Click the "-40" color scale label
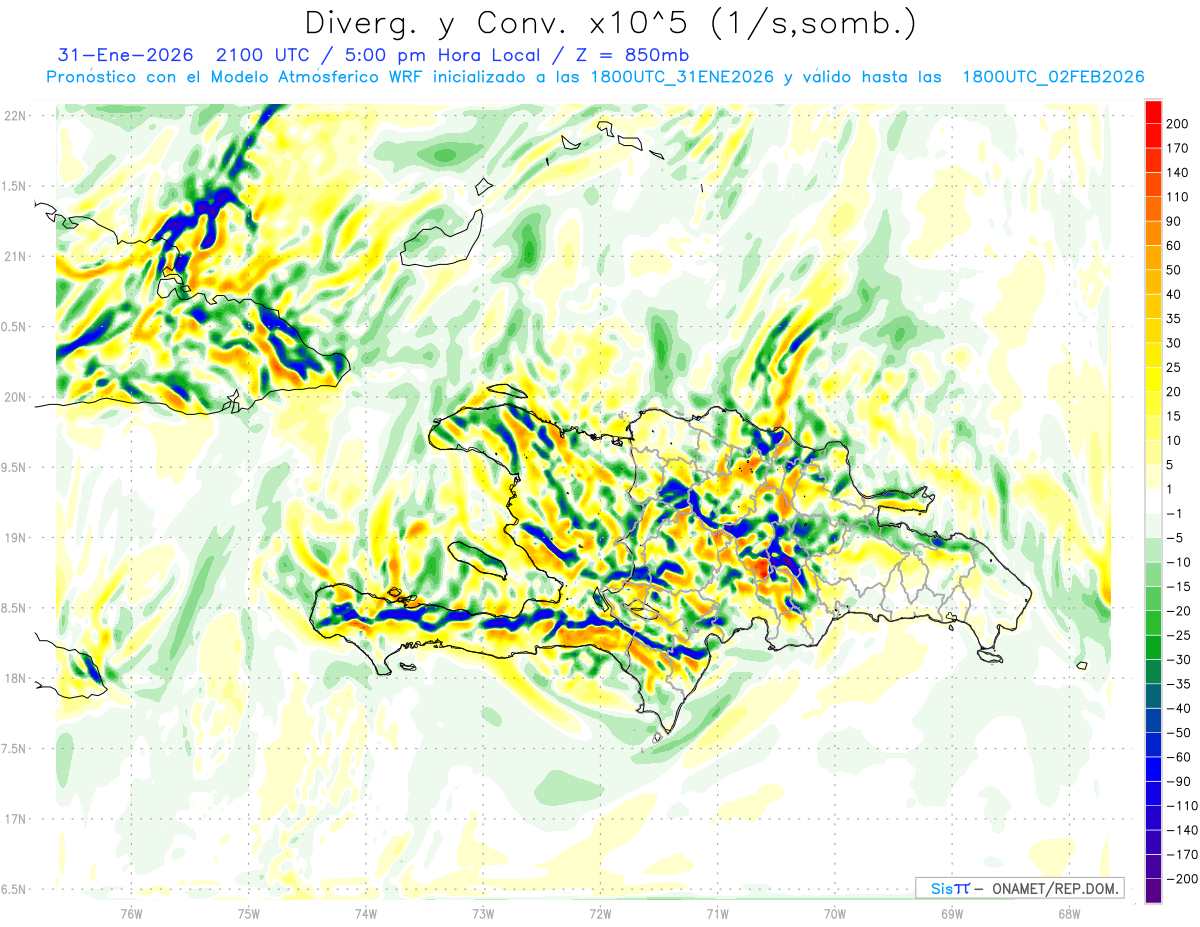Viewport: 1200px width, 927px height. (x=1178, y=708)
